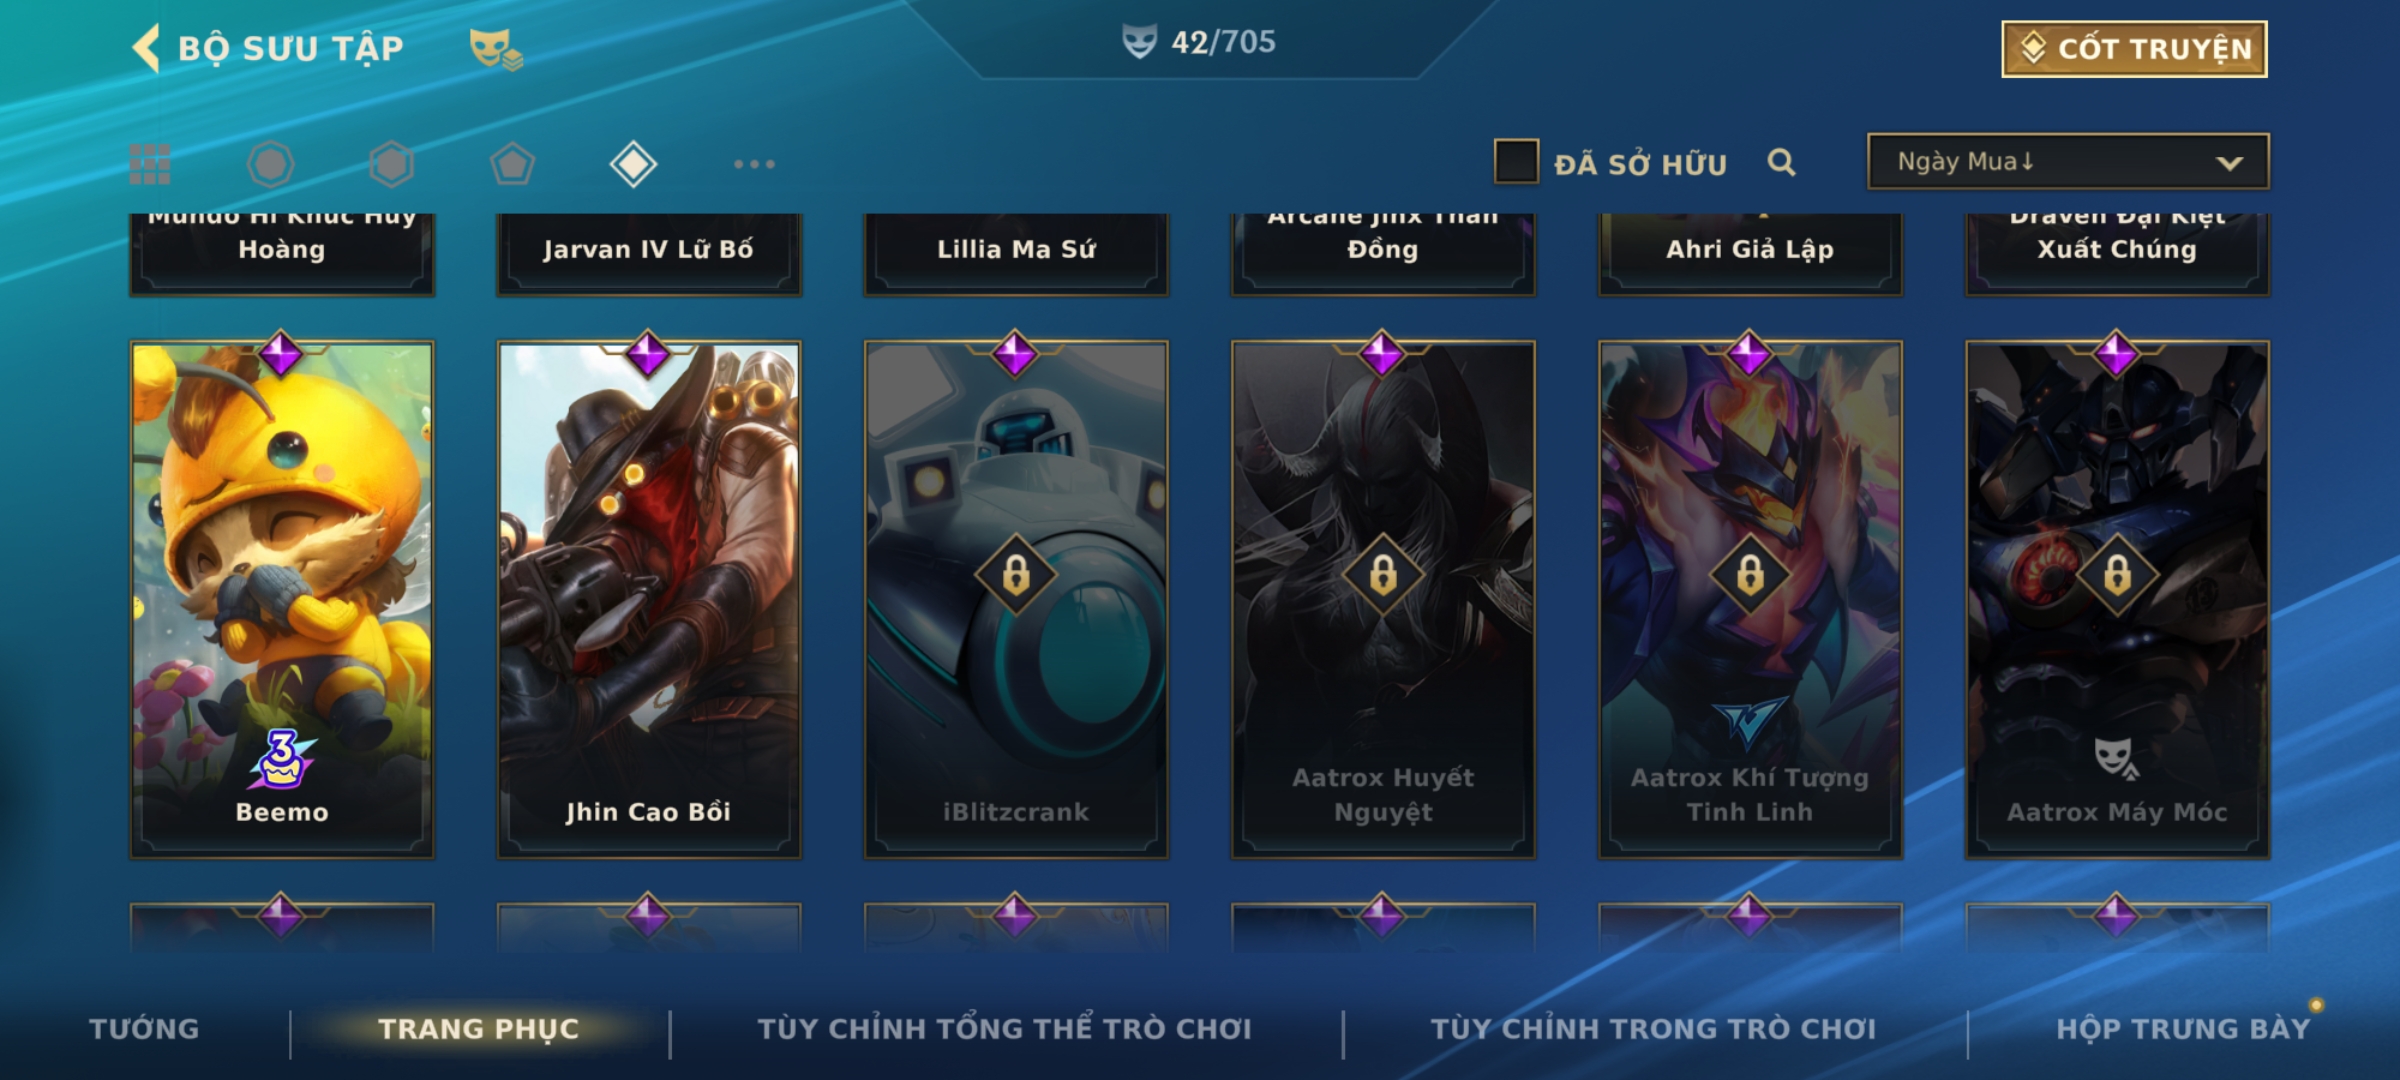Select the locked Aatrox Máy Móc skin

tap(2117, 599)
